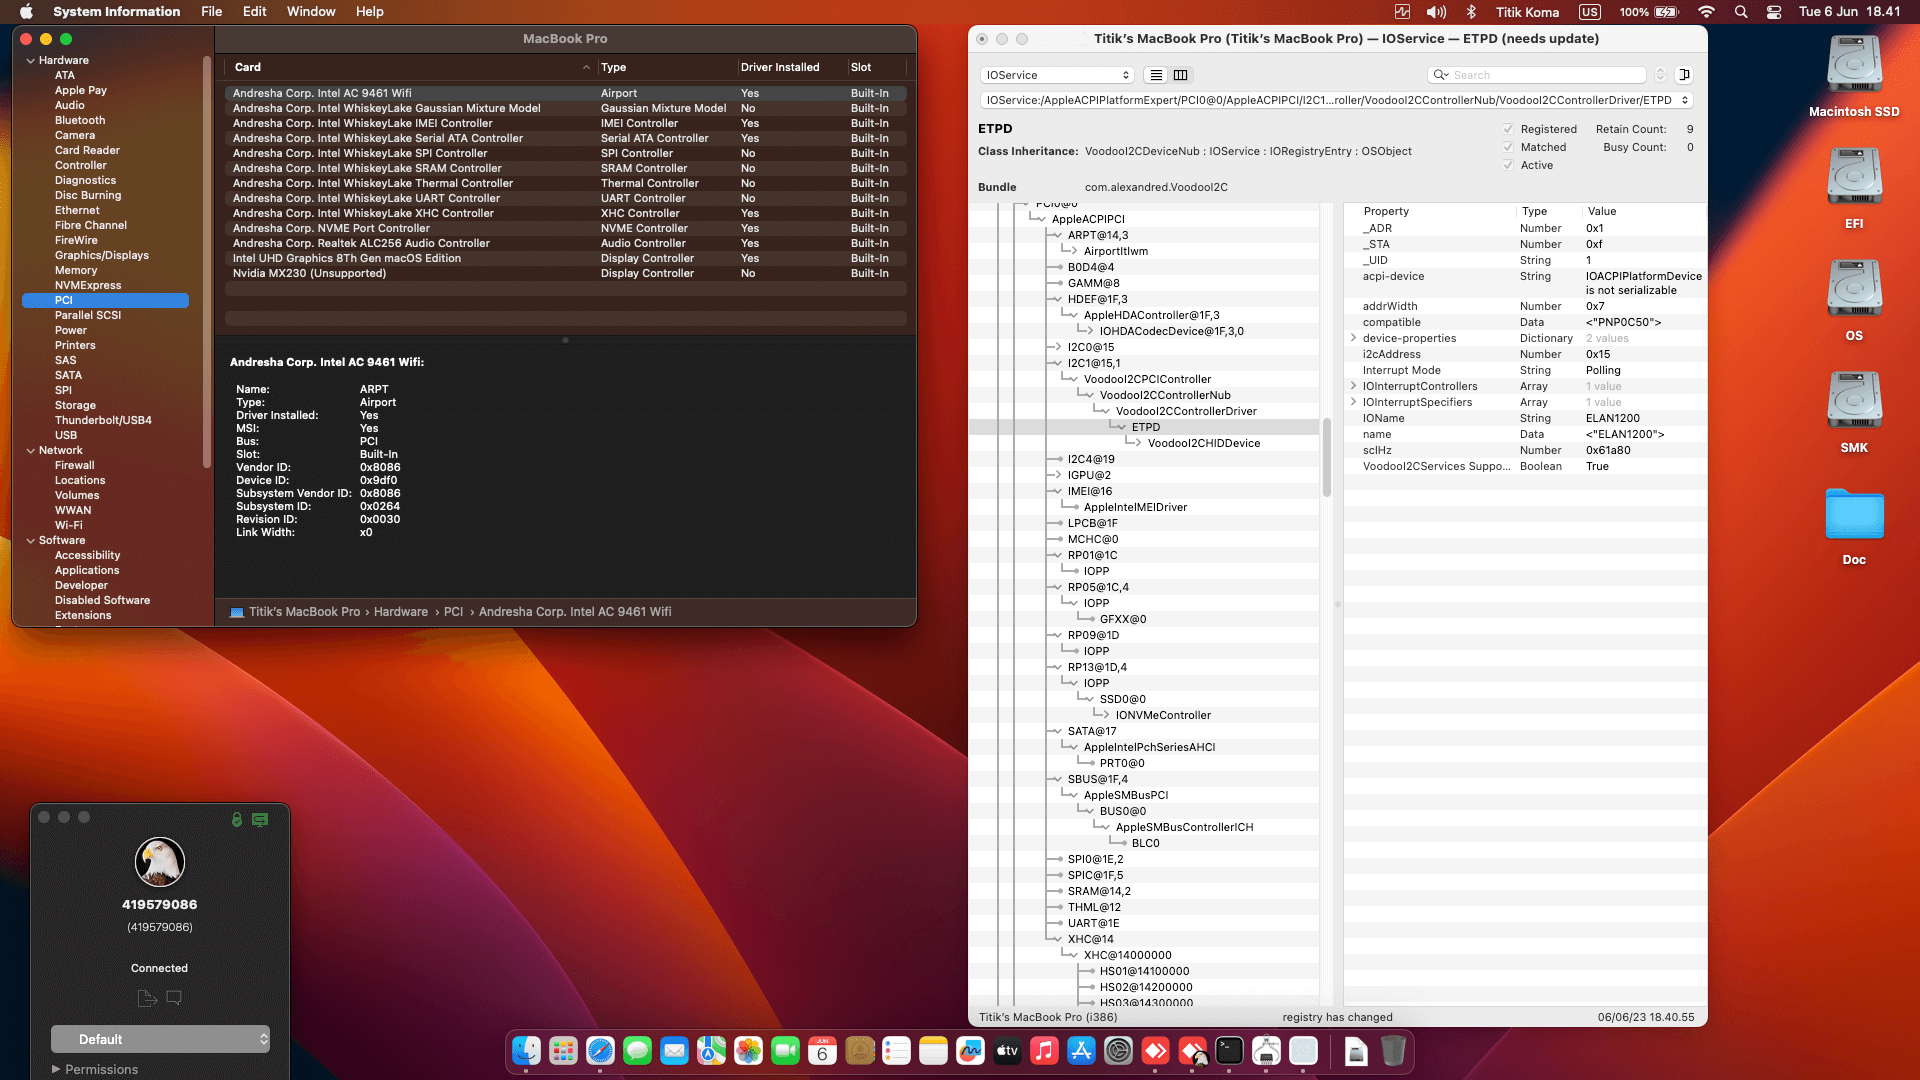Expand the Permissions disclosure triangle
This screenshot has width=1920, height=1080.
pyautogui.click(x=56, y=1069)
